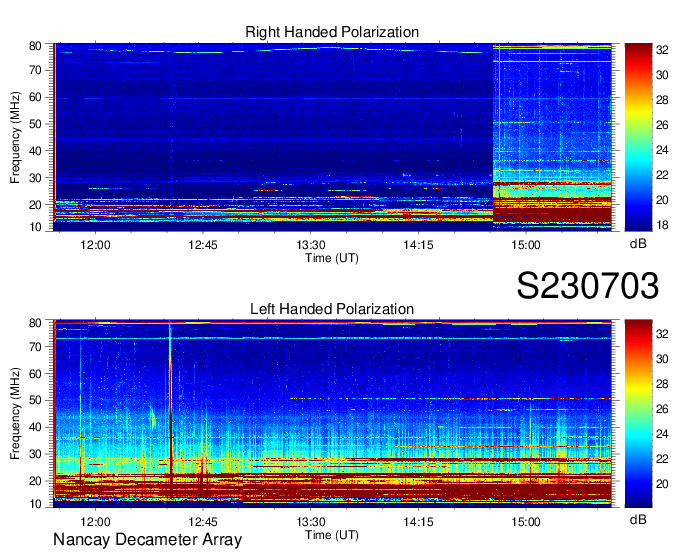The image size is (680, 552).
Task: Click the 30 dB label on Left Handed color bar
Action: [x=662, y=359]
